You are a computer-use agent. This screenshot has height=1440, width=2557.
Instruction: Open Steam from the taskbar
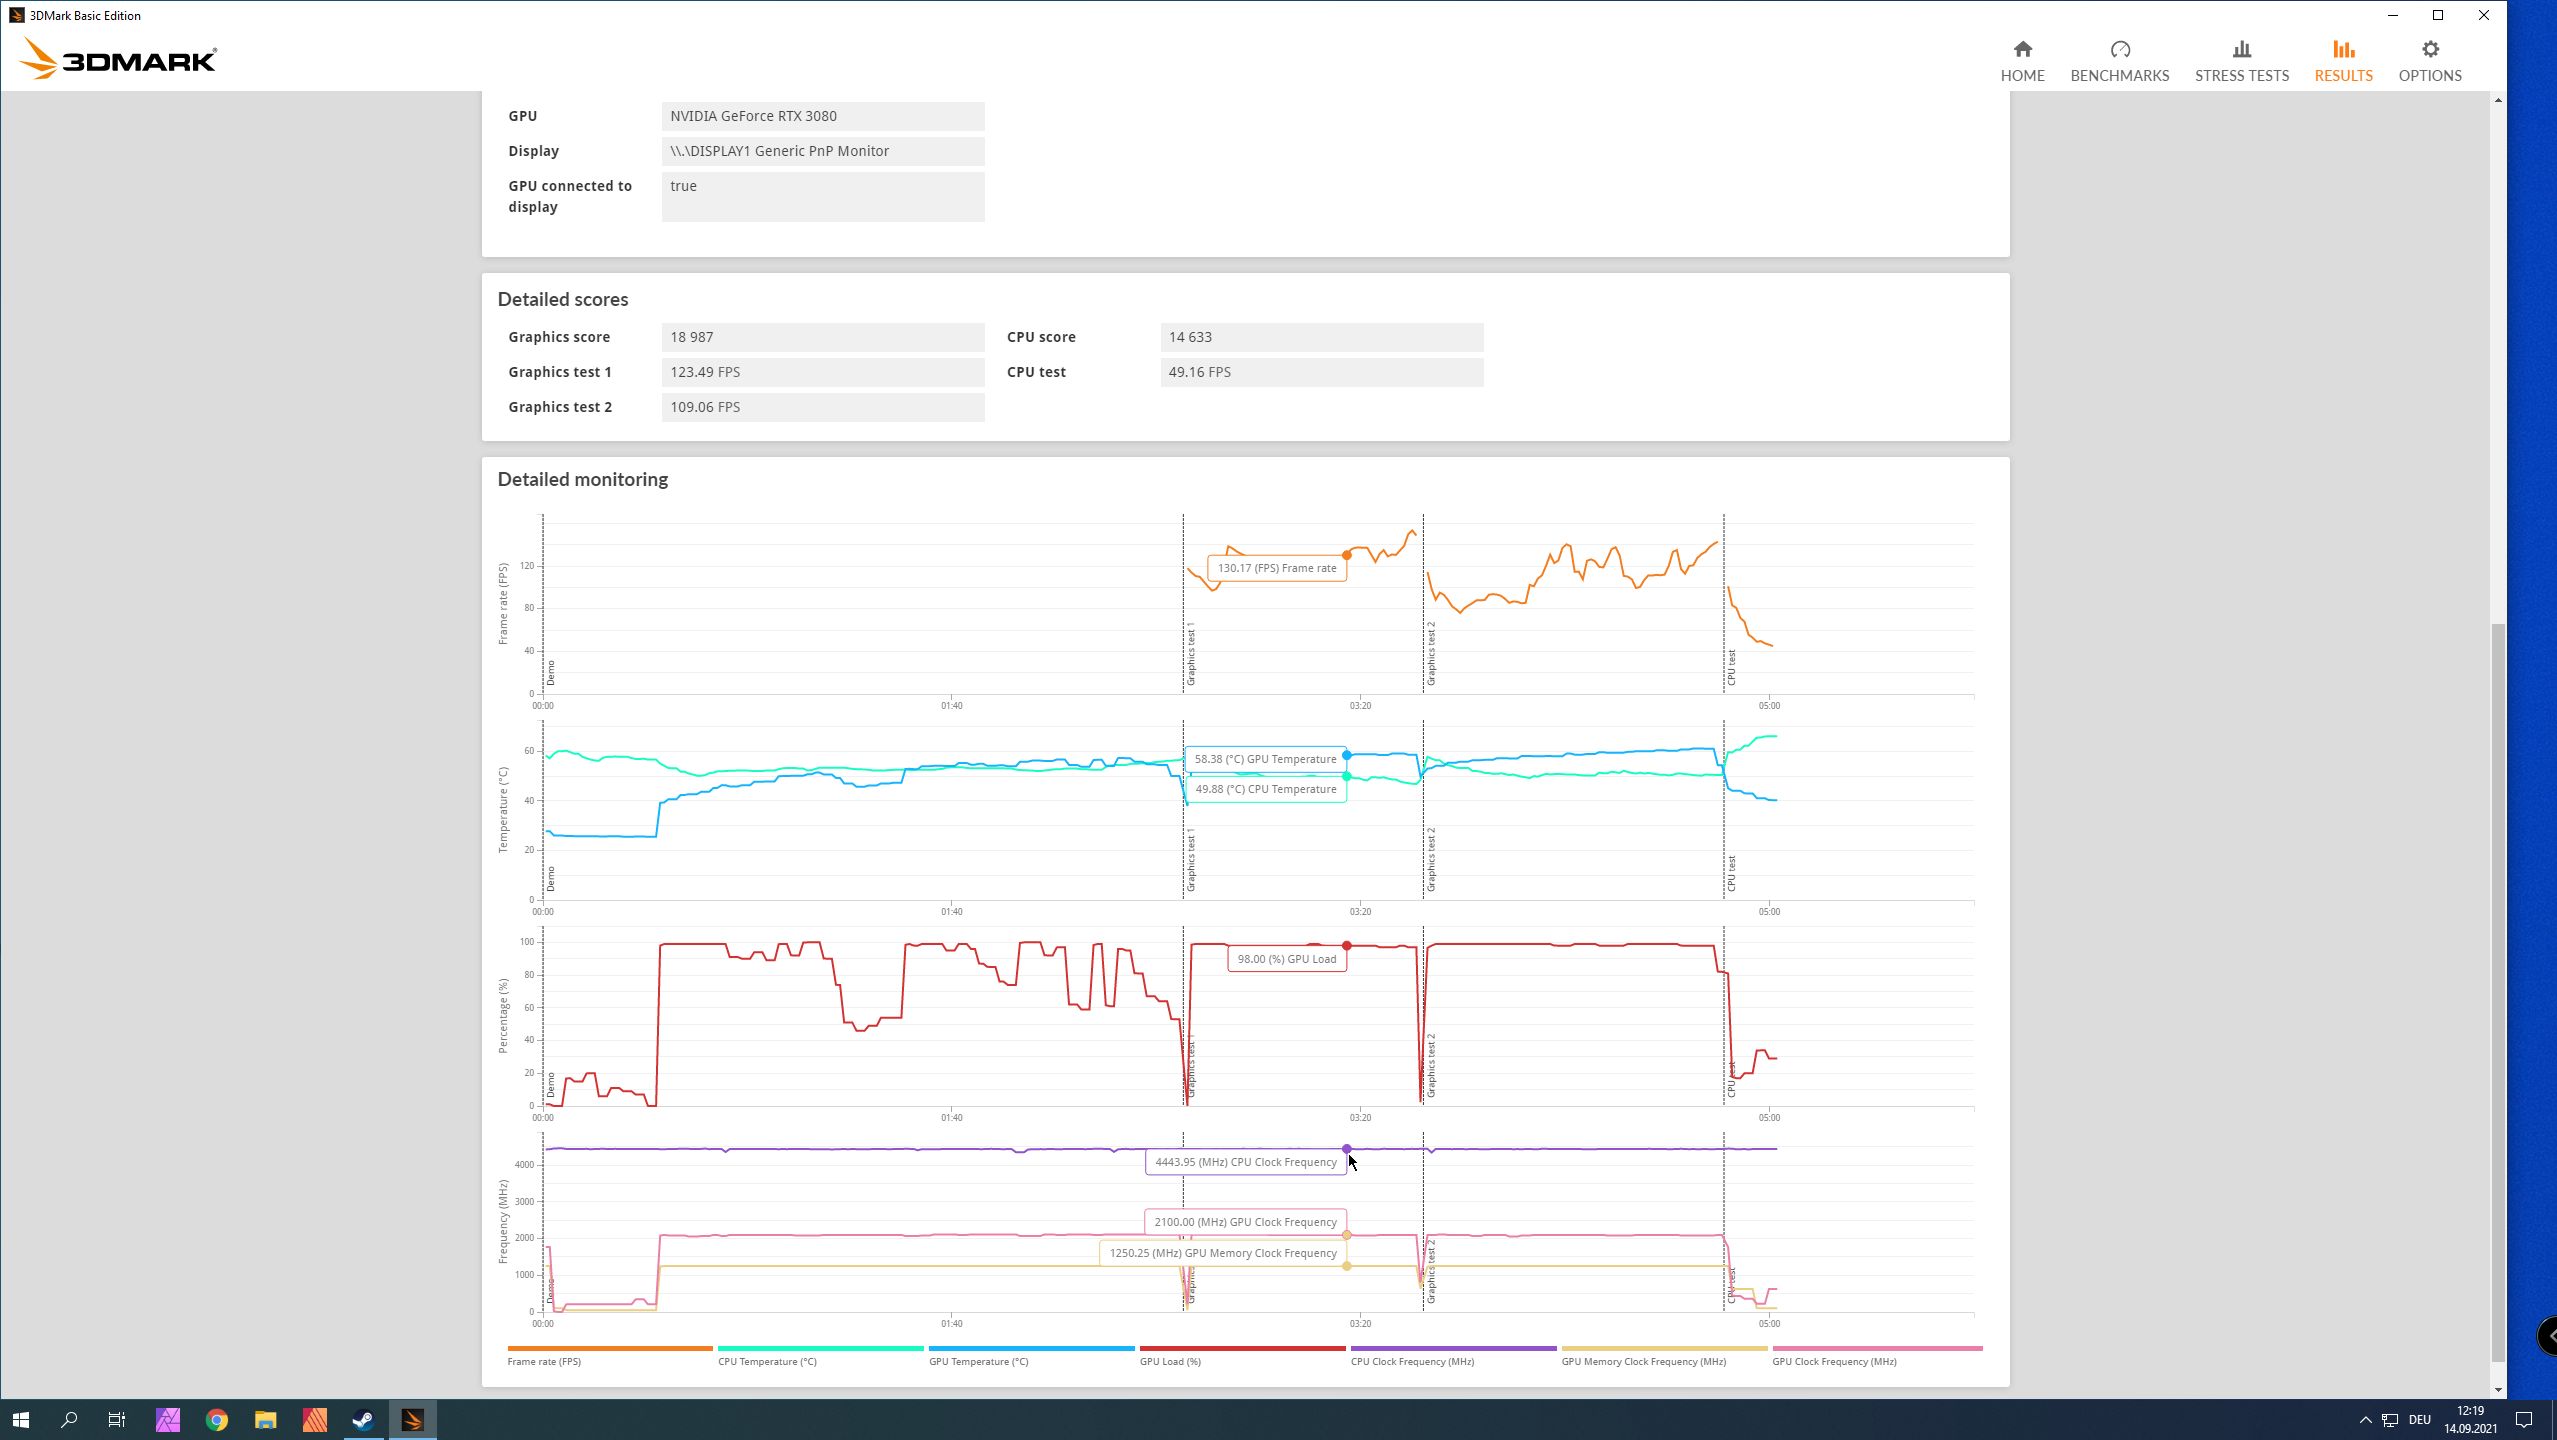tap(363, 1419)
